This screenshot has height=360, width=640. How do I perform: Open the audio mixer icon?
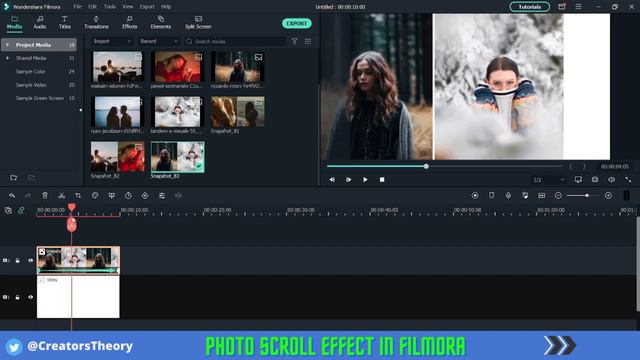click(x=525, y=196)
